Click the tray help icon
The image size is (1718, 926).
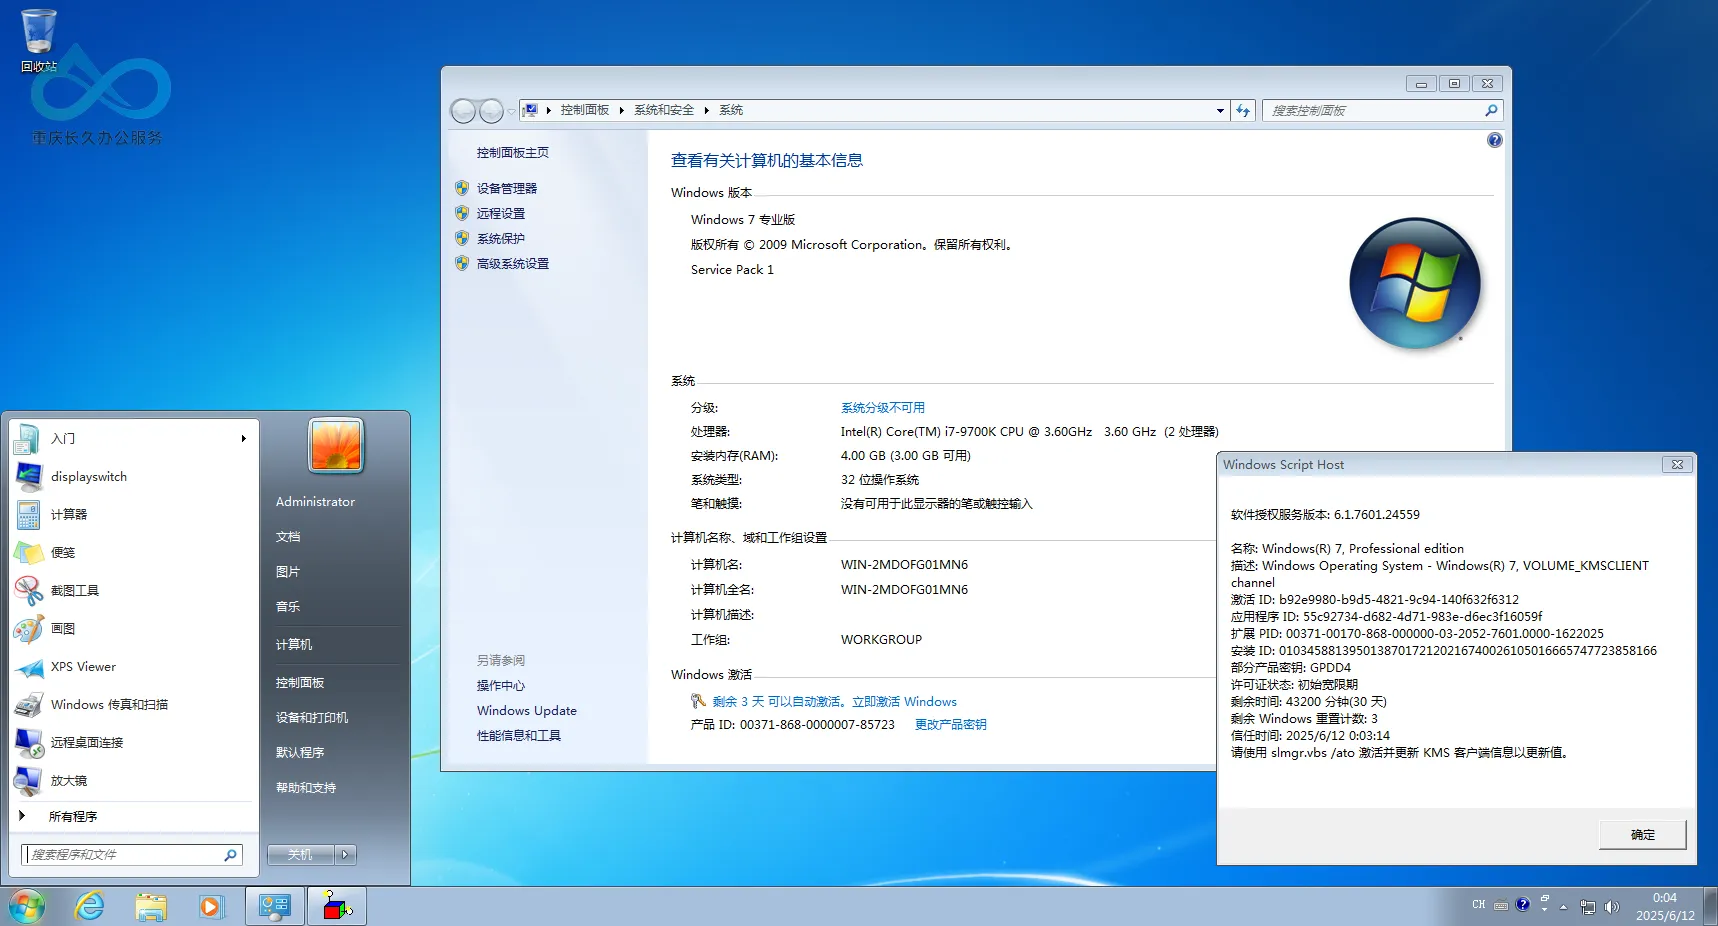click(x=1522, y=904)
